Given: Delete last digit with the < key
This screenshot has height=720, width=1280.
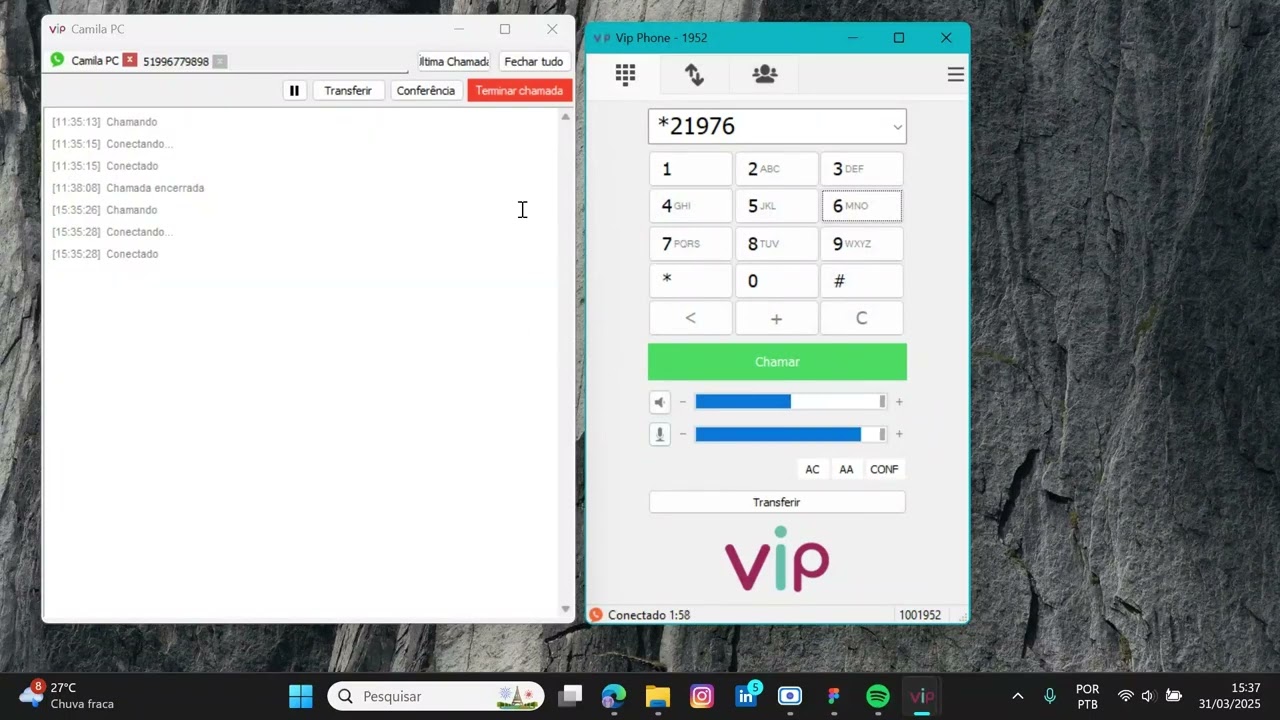Looking at the screenshot, I should 690,318.
